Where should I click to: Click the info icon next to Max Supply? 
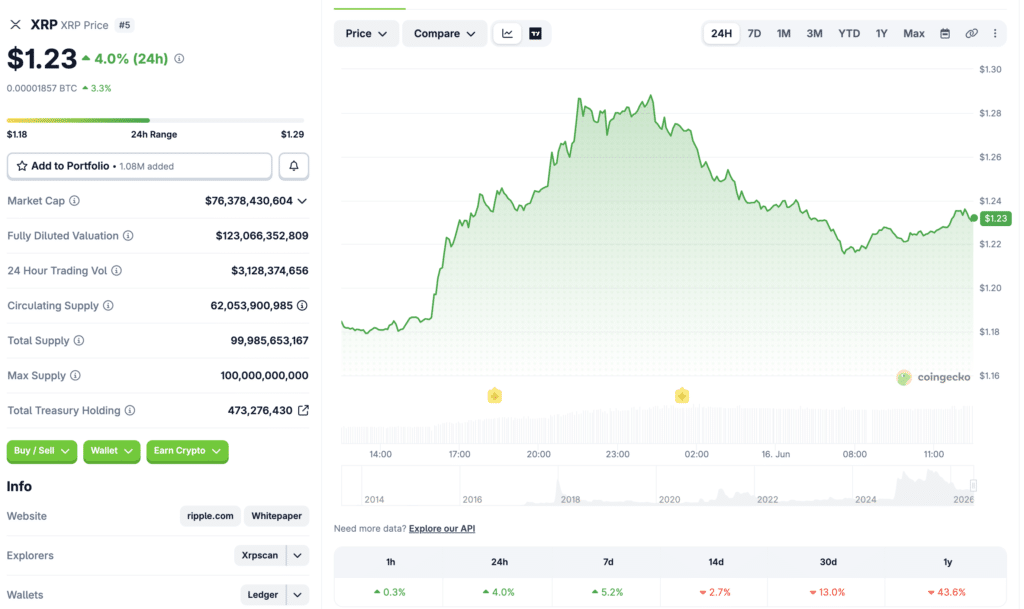pyautogui.click(x=75, y=375)
